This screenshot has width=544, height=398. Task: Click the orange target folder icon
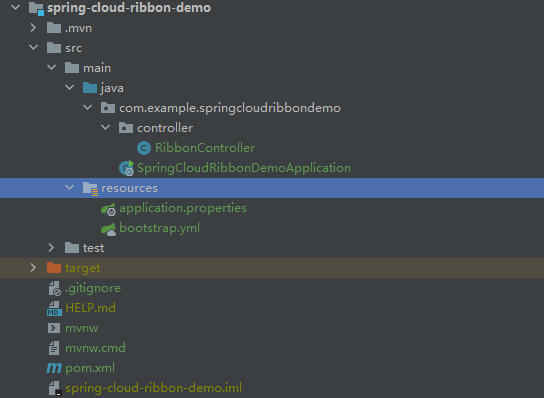[x=54, y=268]
